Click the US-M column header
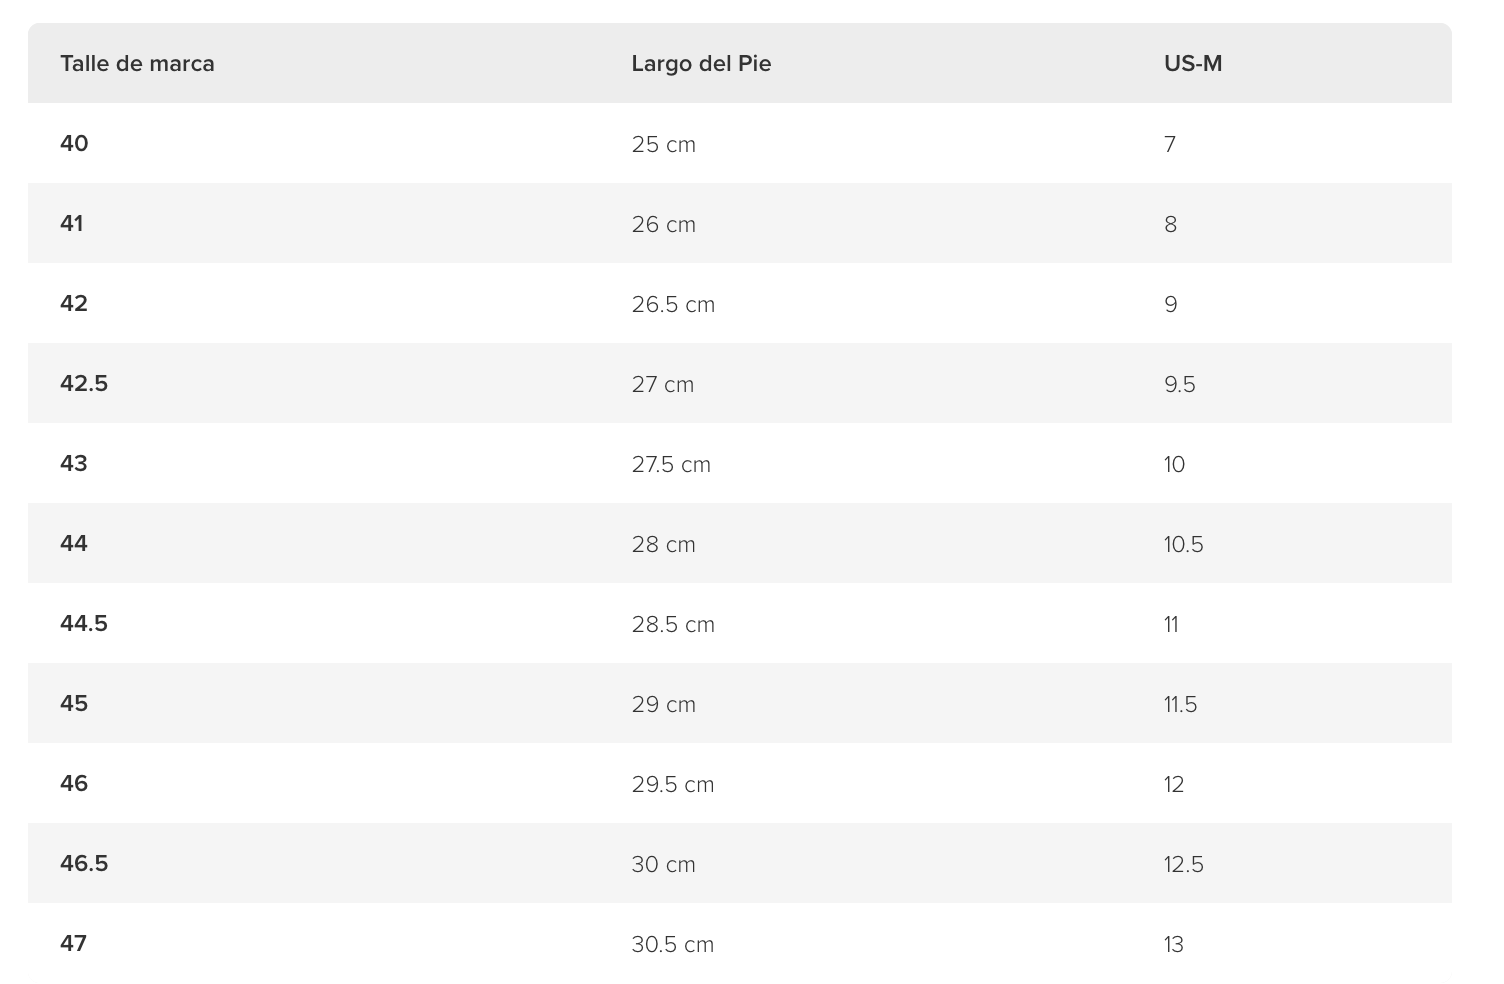The height and width of the screenshot is (984, 1504). click(1193, 64)
